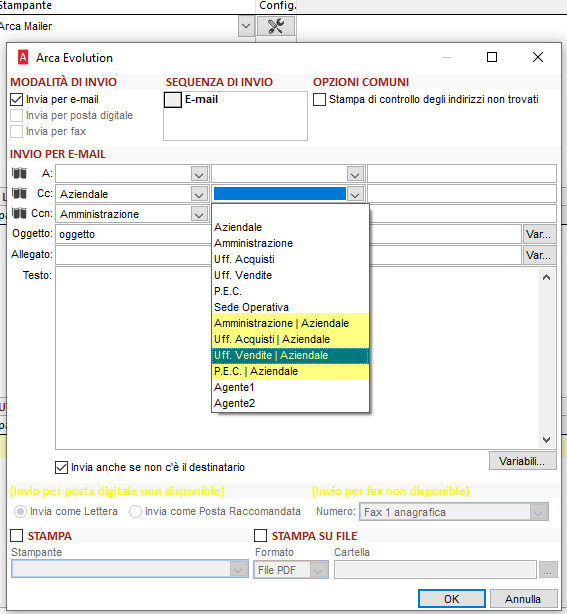Click the Arca Evolution red logo icon

[x=23, y=58]
